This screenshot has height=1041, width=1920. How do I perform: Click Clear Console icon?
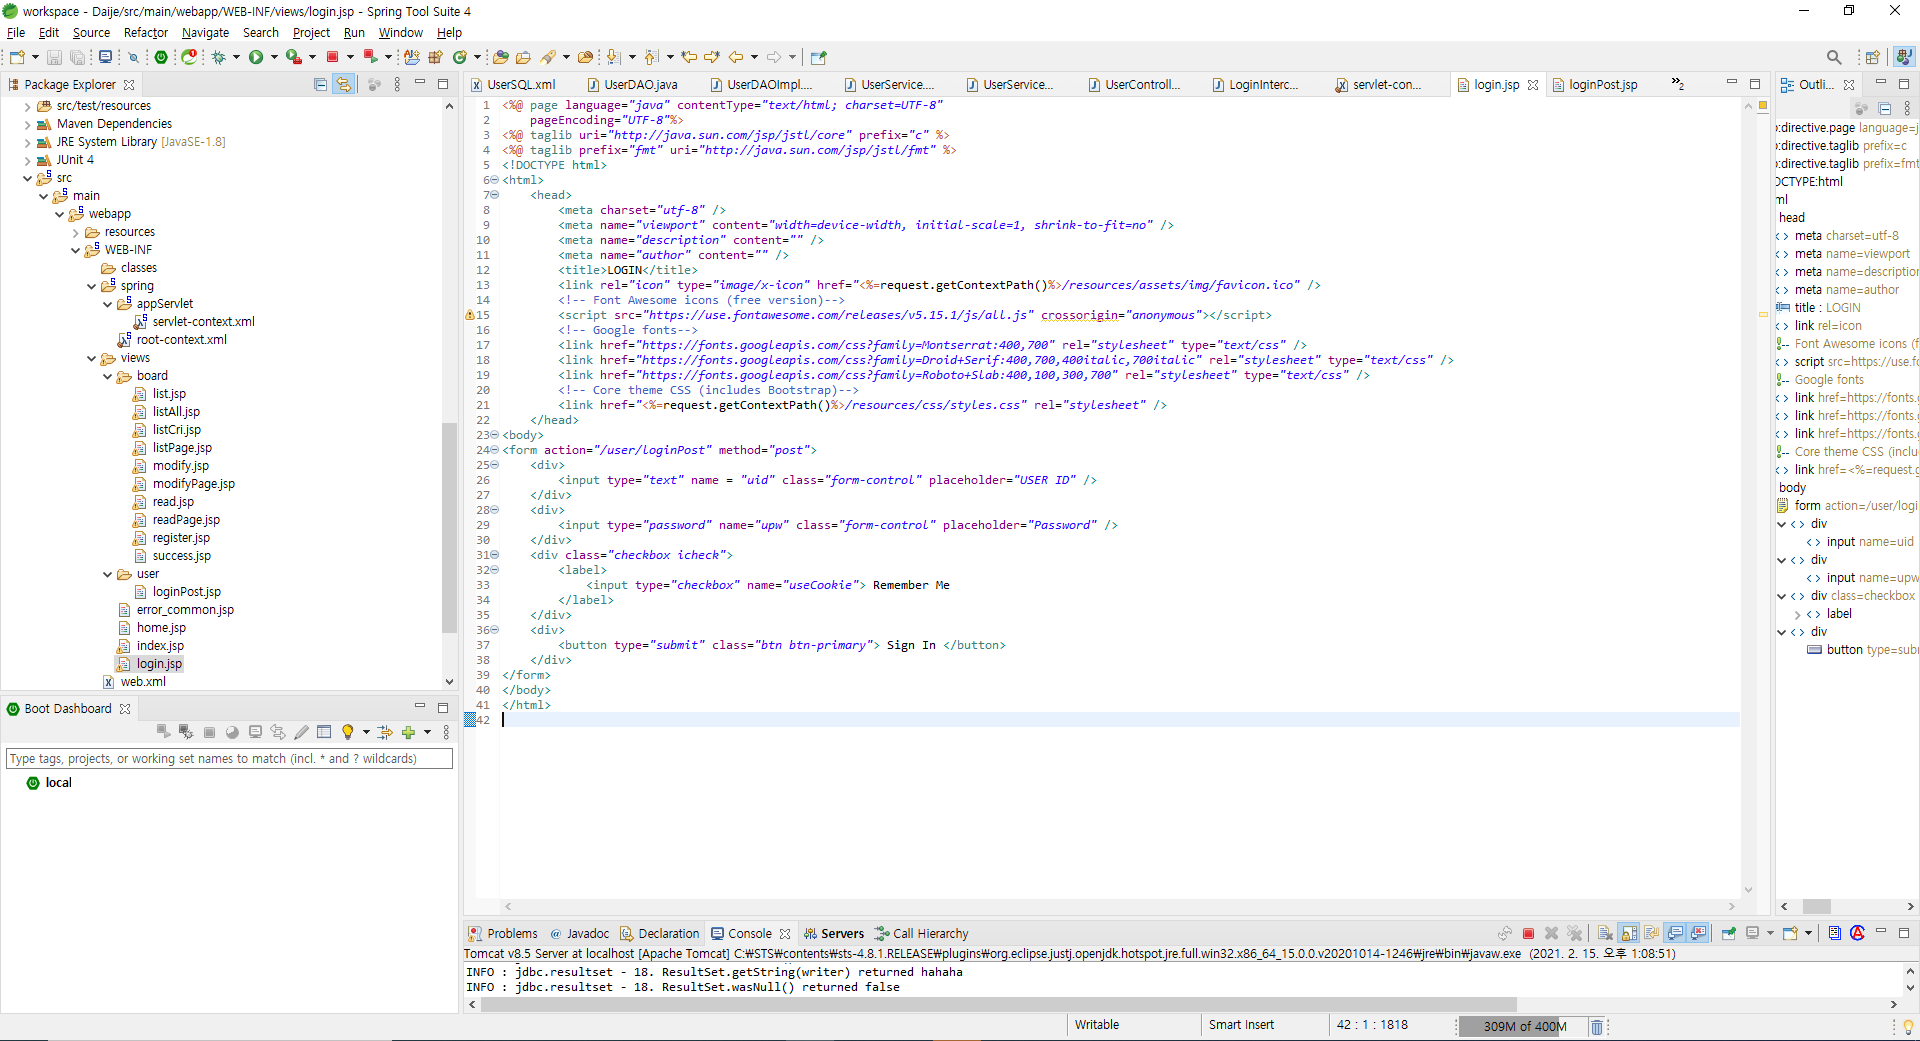(x=1605, y=933)
